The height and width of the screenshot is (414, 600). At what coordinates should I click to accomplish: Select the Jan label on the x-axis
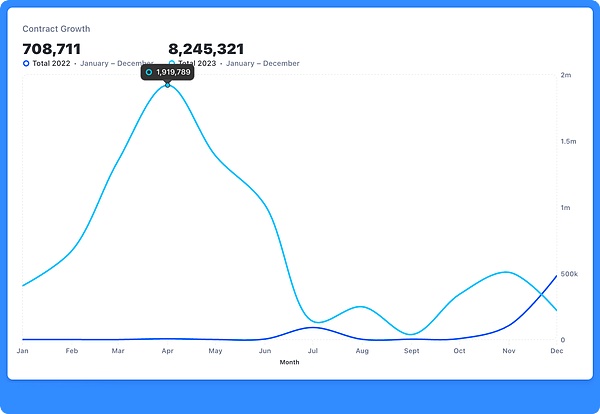tap(22, 351)
